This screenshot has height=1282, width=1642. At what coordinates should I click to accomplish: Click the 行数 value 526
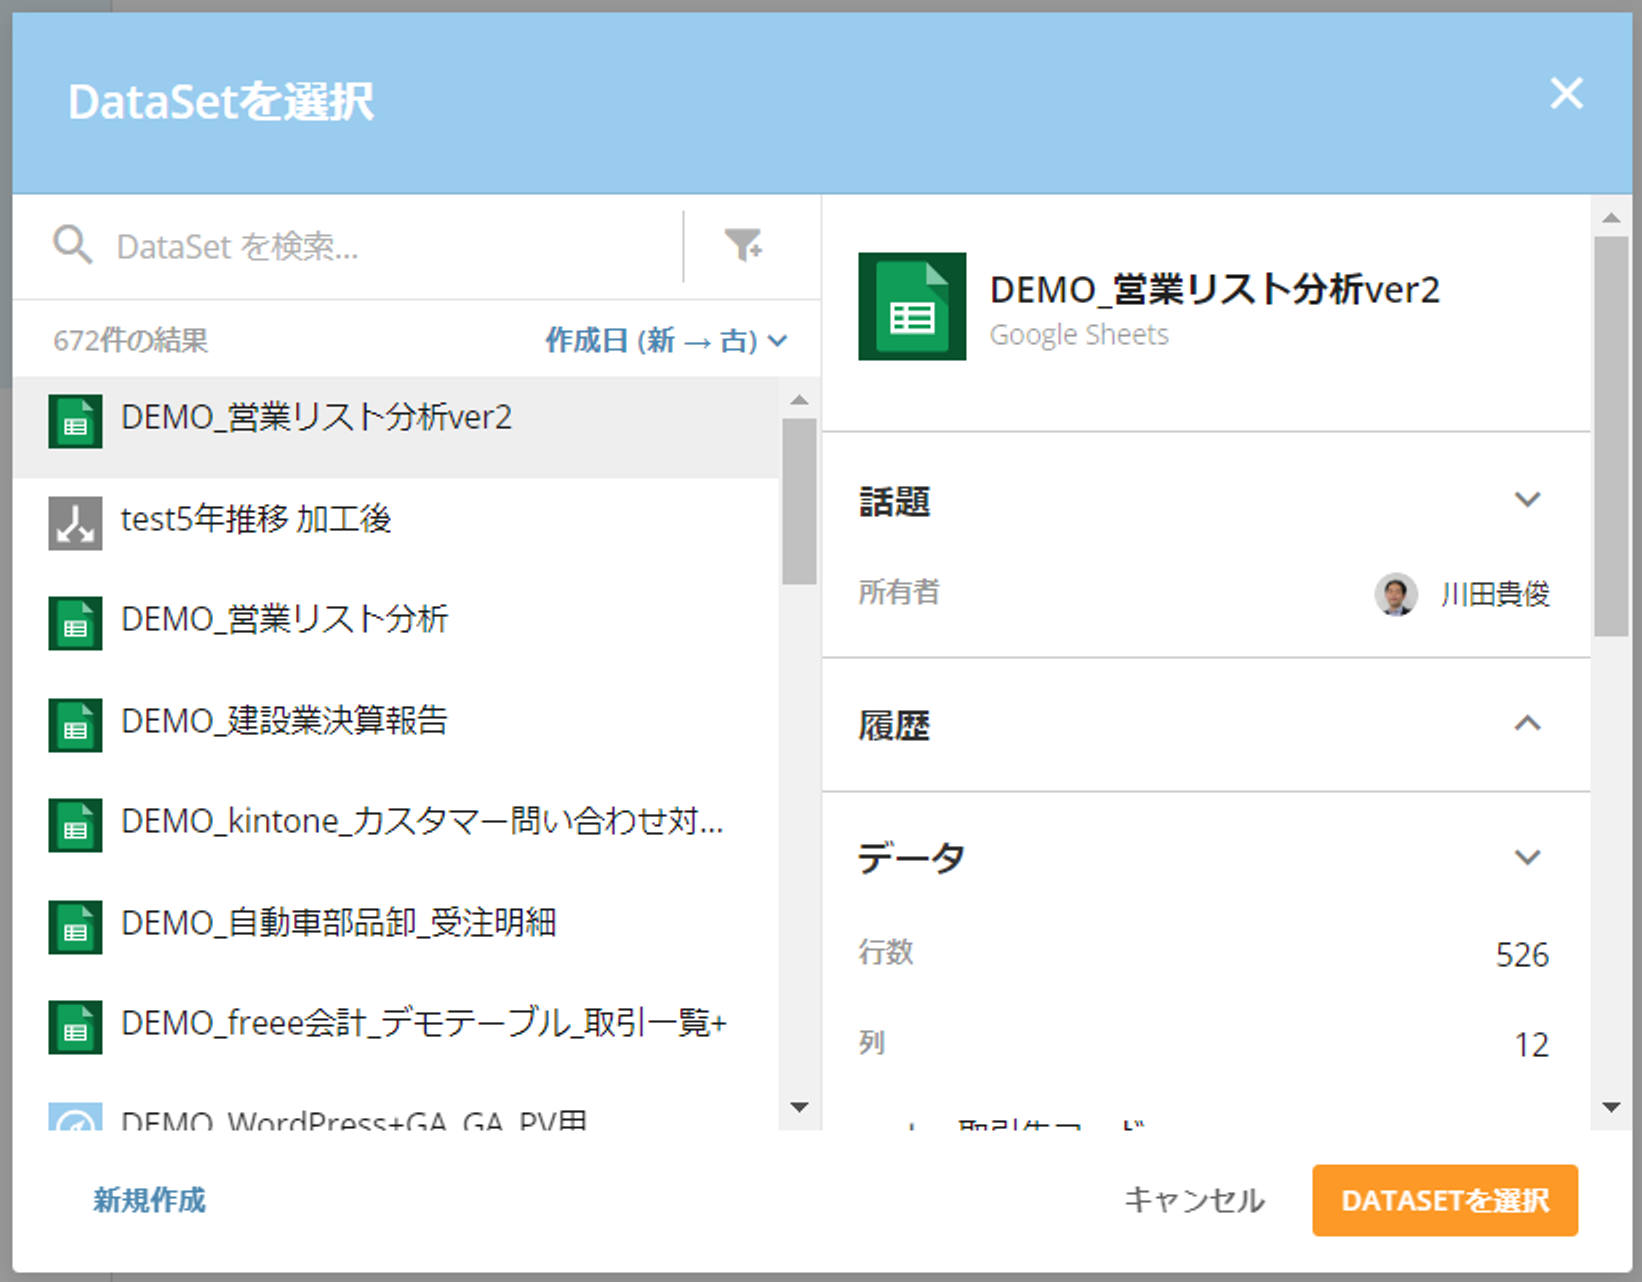(1522, 955)
